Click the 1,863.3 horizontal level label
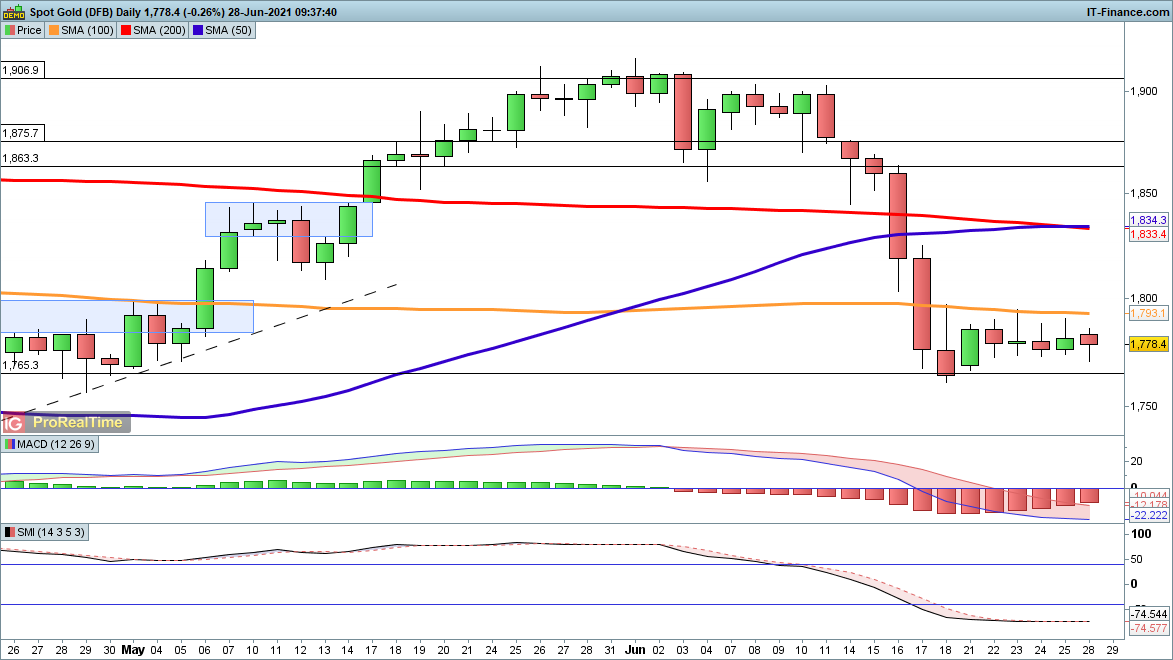Image resolution: width=1173 pixels, height=660 pixels. click(x=20, y=158)
